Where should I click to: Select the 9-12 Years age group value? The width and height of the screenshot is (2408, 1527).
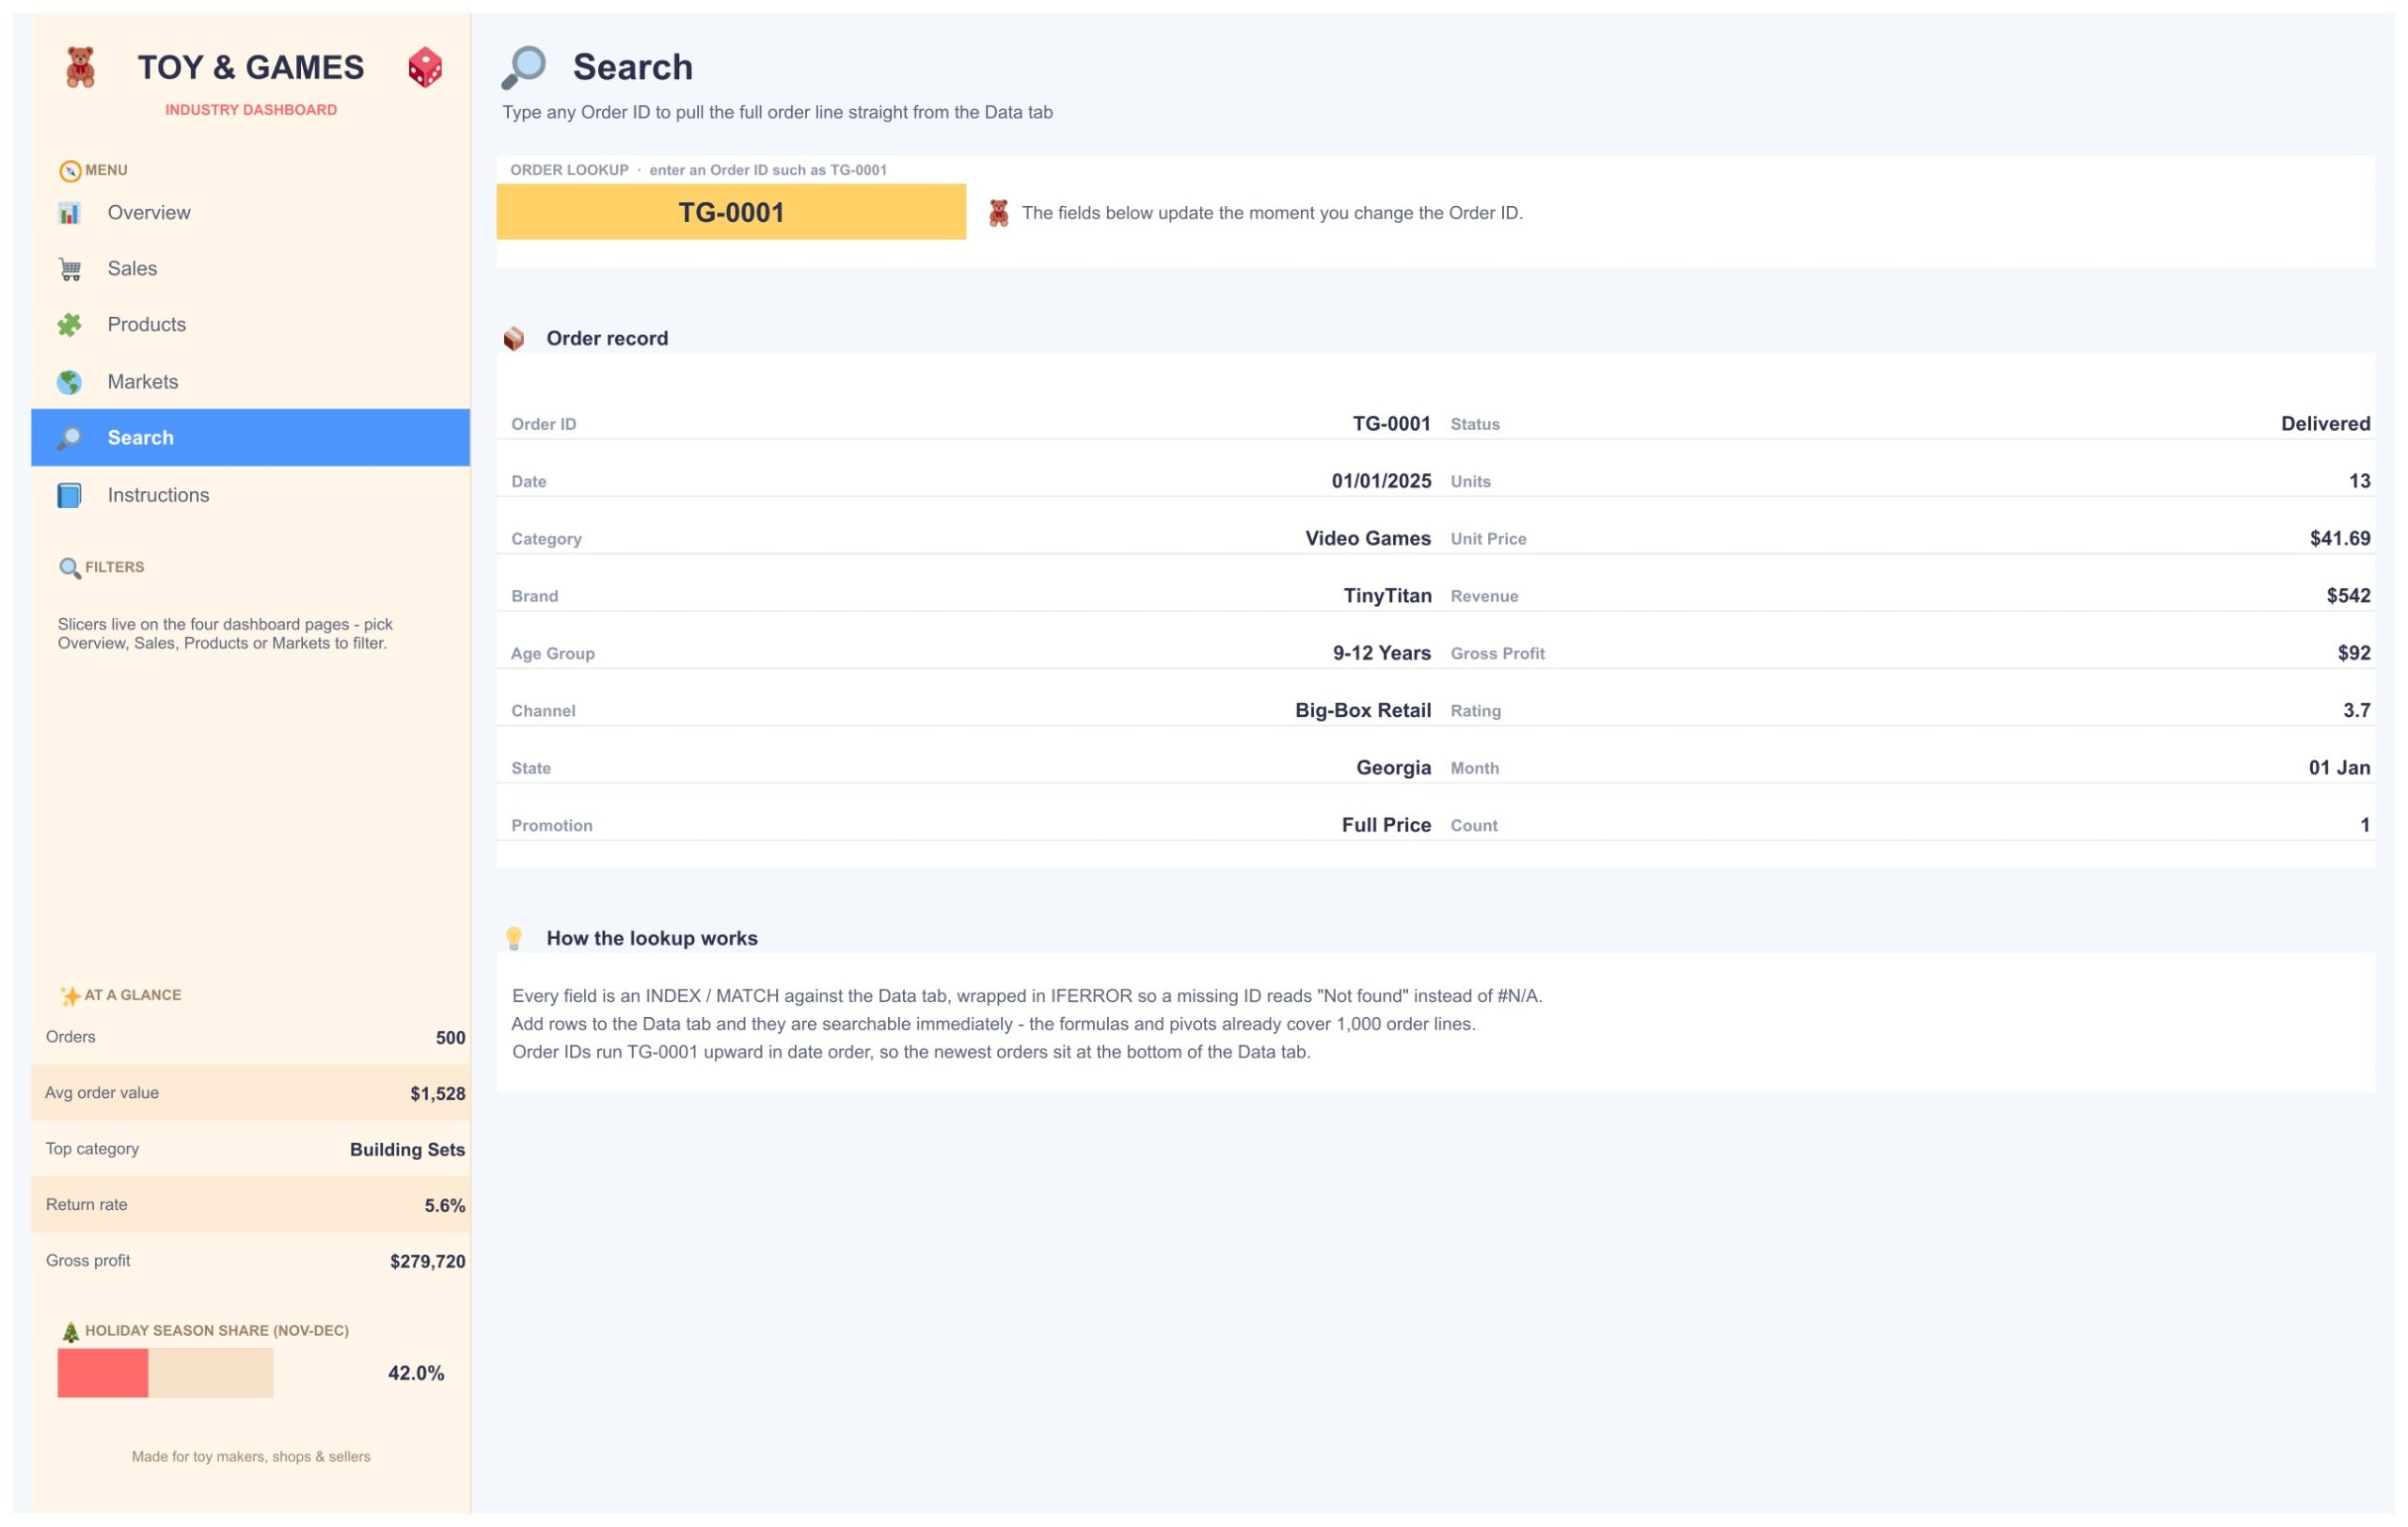pyautogui.click(x=1382, y=653)
